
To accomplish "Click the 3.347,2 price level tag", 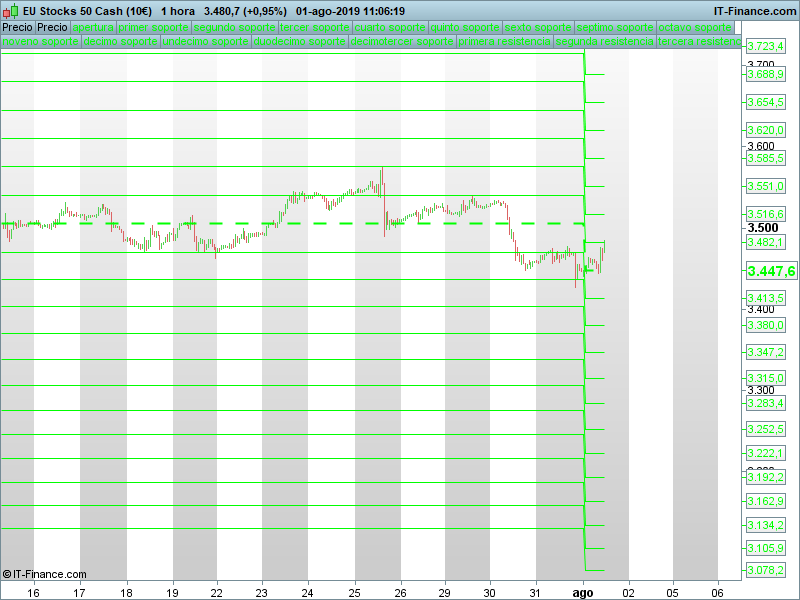I will [765, 352].
